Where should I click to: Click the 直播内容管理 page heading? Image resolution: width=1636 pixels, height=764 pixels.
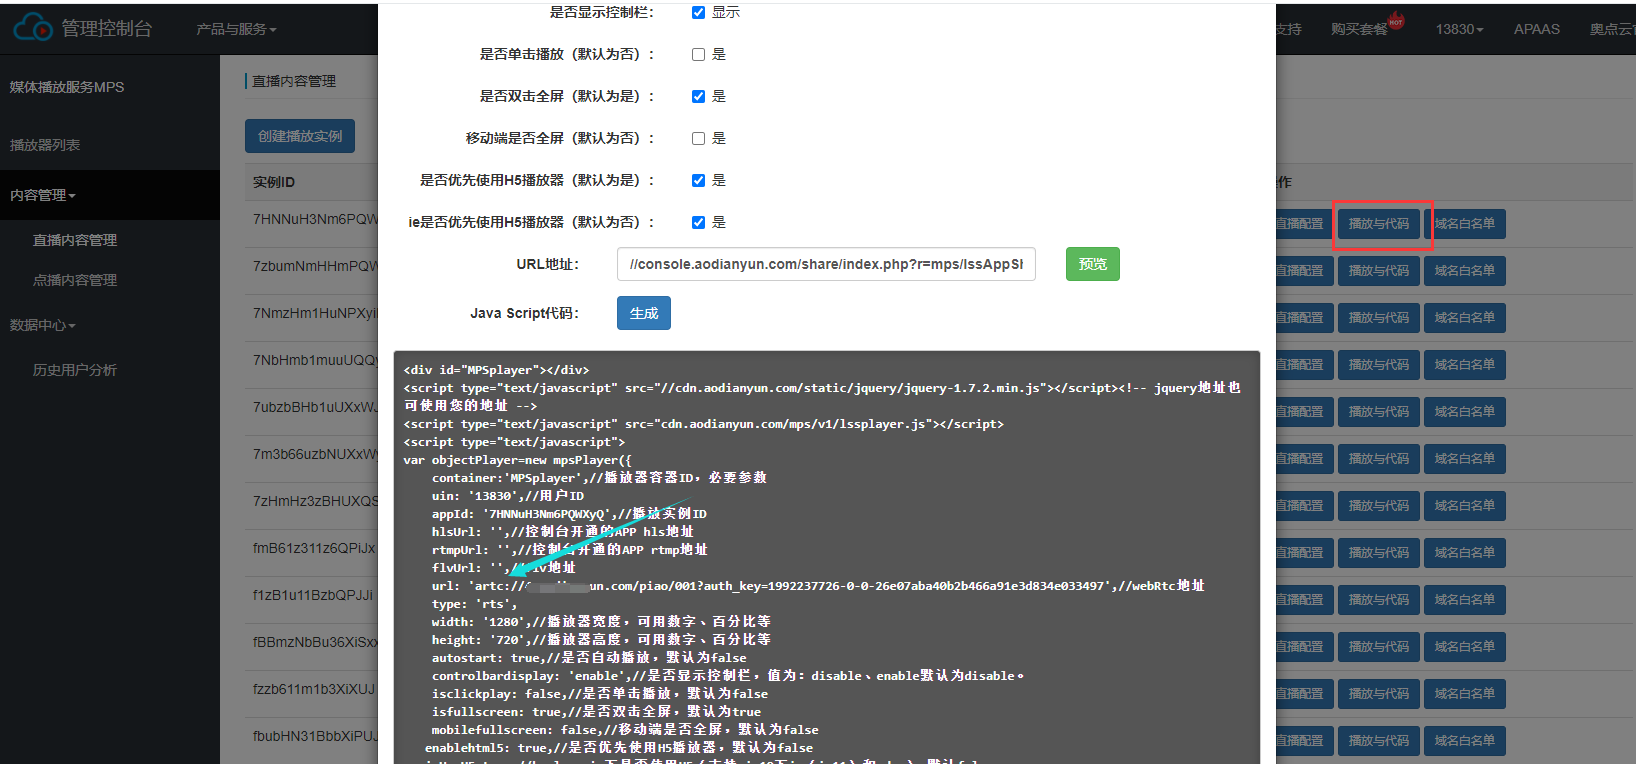pos(294,81)
